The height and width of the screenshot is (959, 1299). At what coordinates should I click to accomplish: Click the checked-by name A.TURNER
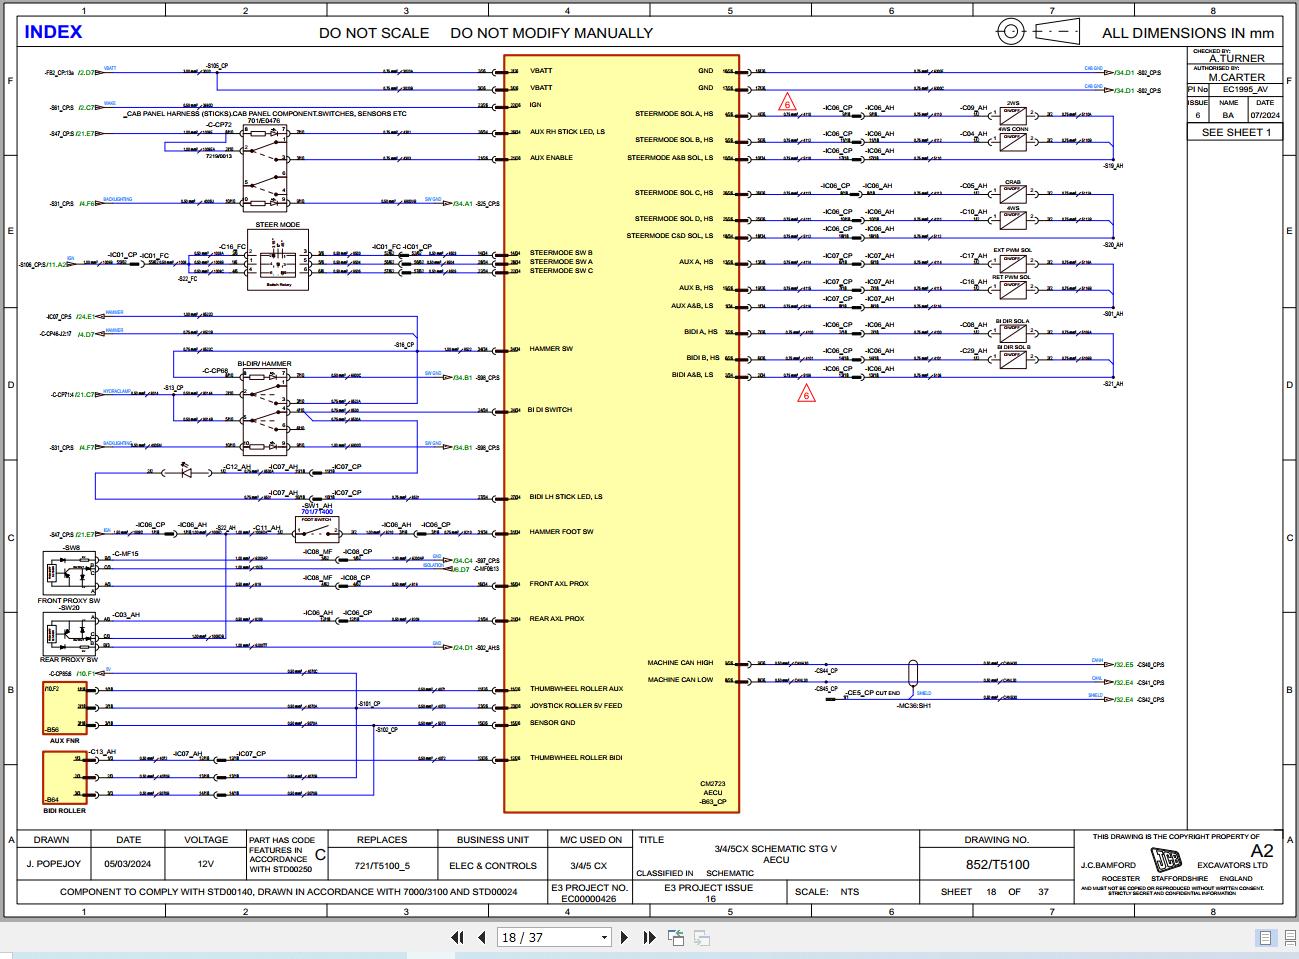pyautogui.click(x=1236, y=58)
